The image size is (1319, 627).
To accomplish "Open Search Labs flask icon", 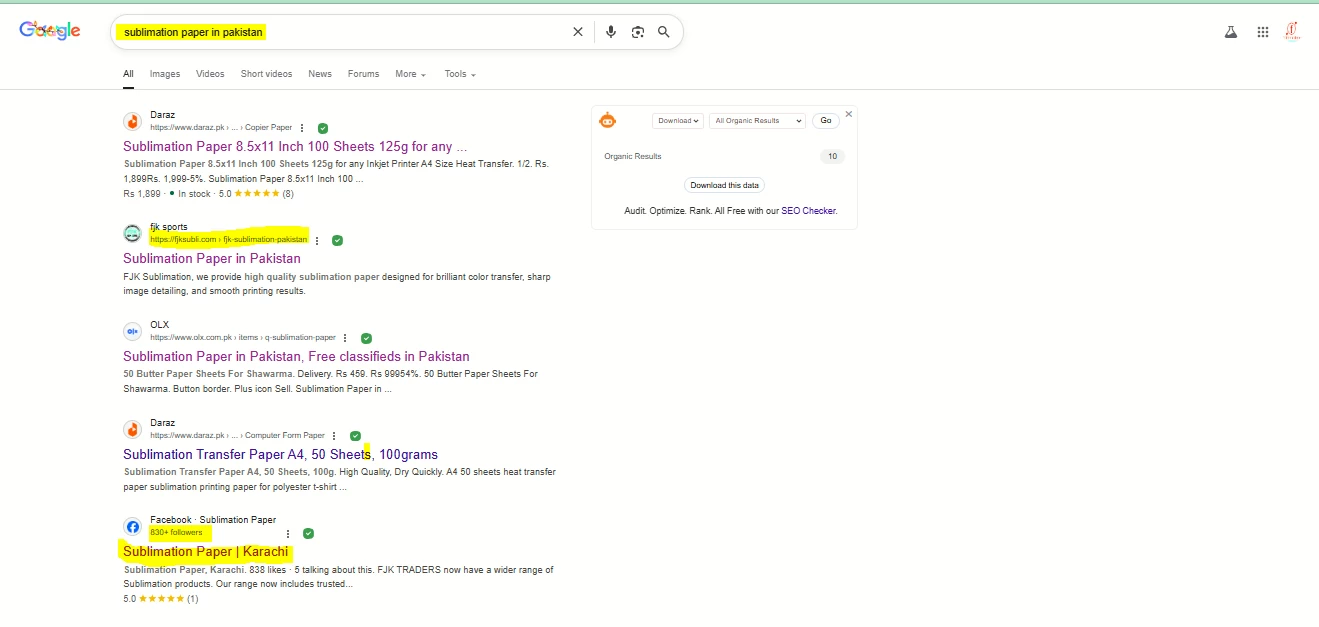I will pos(1230,31).
